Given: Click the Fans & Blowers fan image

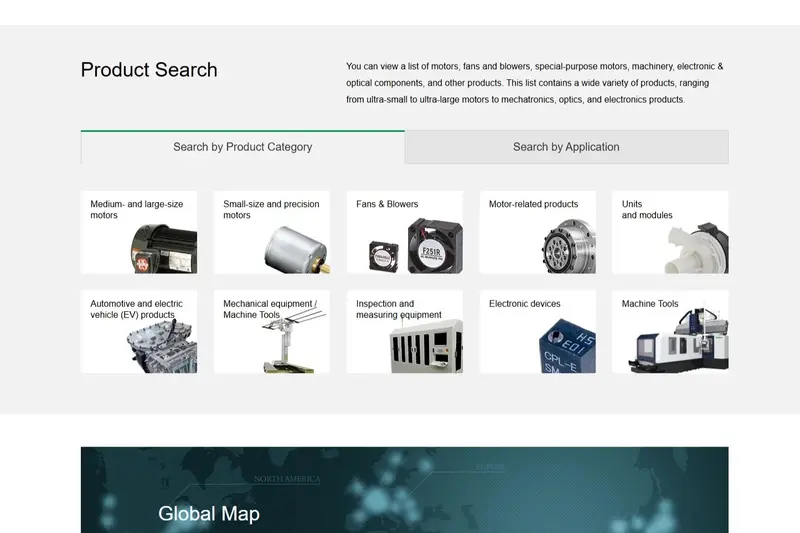Looking at the screenshot, I should tap(416, 246).
